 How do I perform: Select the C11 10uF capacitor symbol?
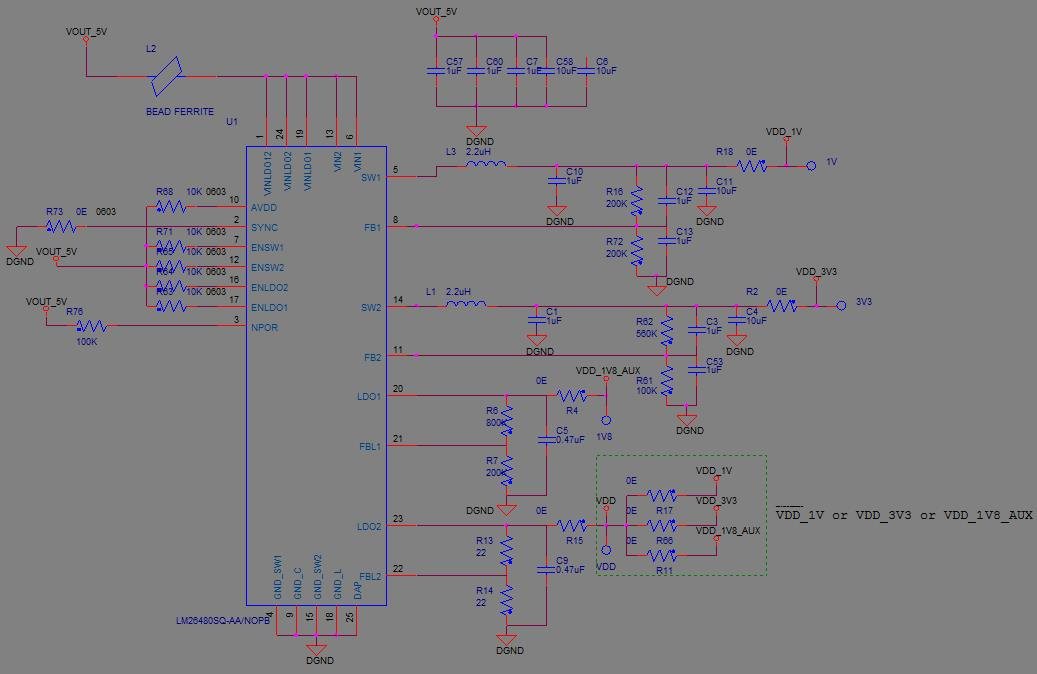[706, 190]
